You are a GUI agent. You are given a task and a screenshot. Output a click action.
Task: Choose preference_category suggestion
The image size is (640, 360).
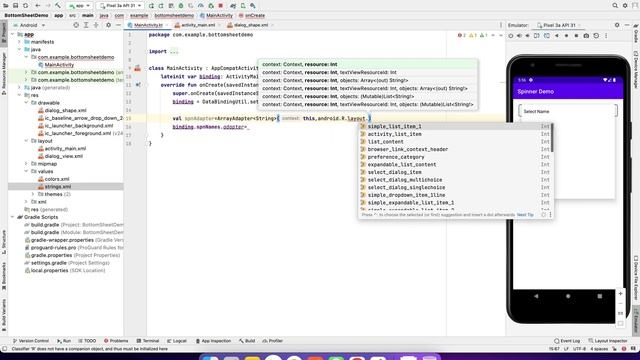pyautogui.click(x=455, y=157)
